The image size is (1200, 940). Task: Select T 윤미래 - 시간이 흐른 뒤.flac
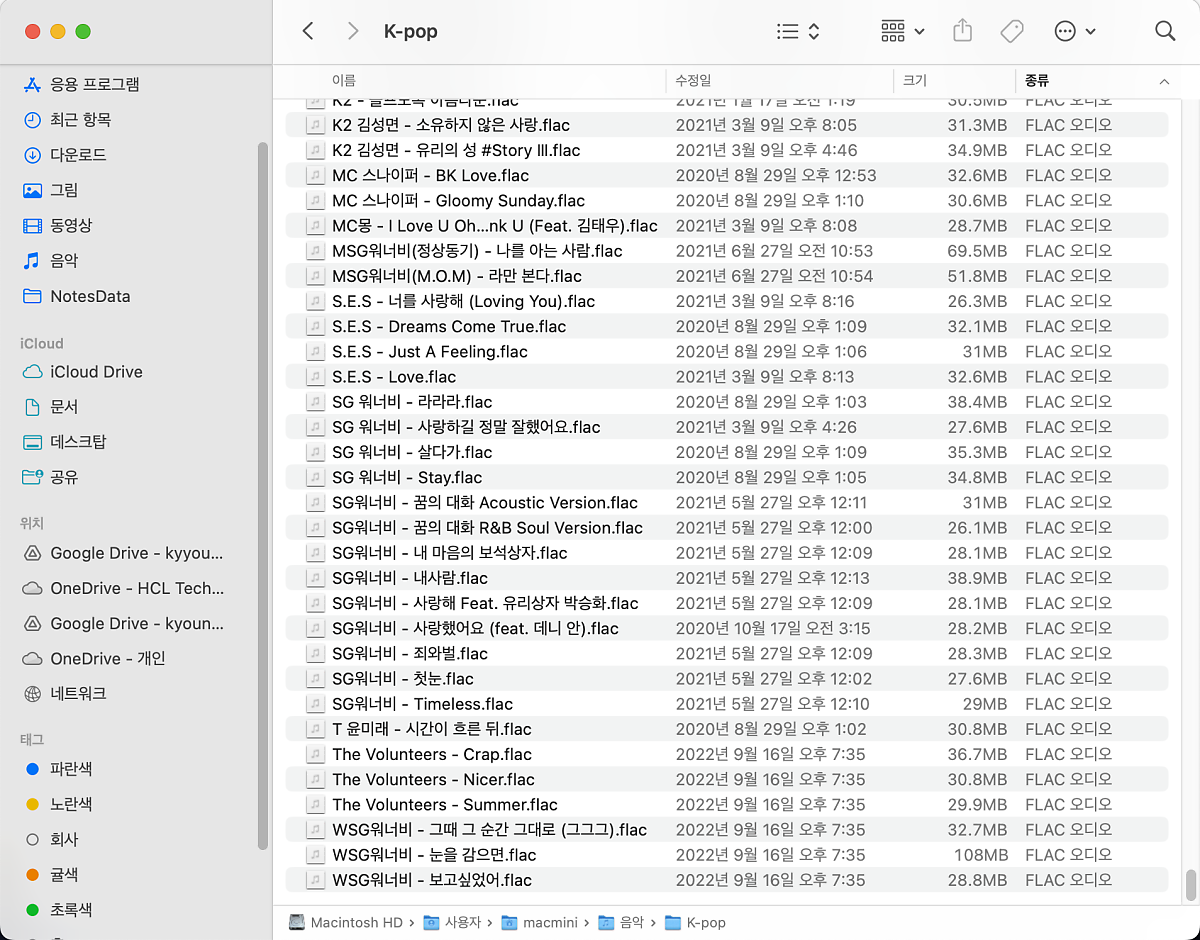(x=726, y=729)
